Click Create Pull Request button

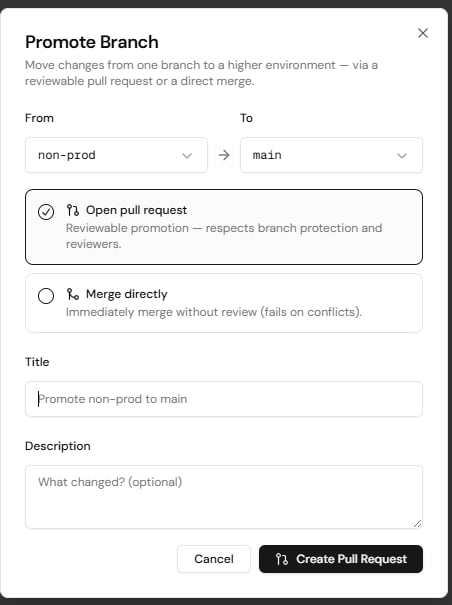pos(341,559)
